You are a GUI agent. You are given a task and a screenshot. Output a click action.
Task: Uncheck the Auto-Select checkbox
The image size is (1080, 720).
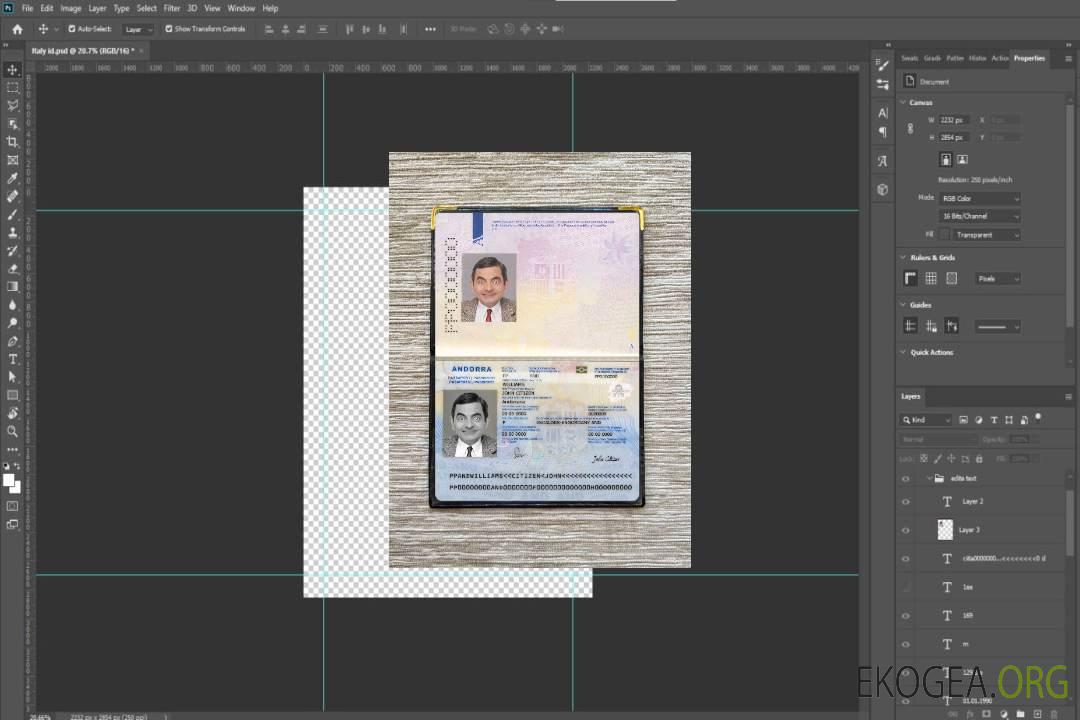click(x=71, y=29)
